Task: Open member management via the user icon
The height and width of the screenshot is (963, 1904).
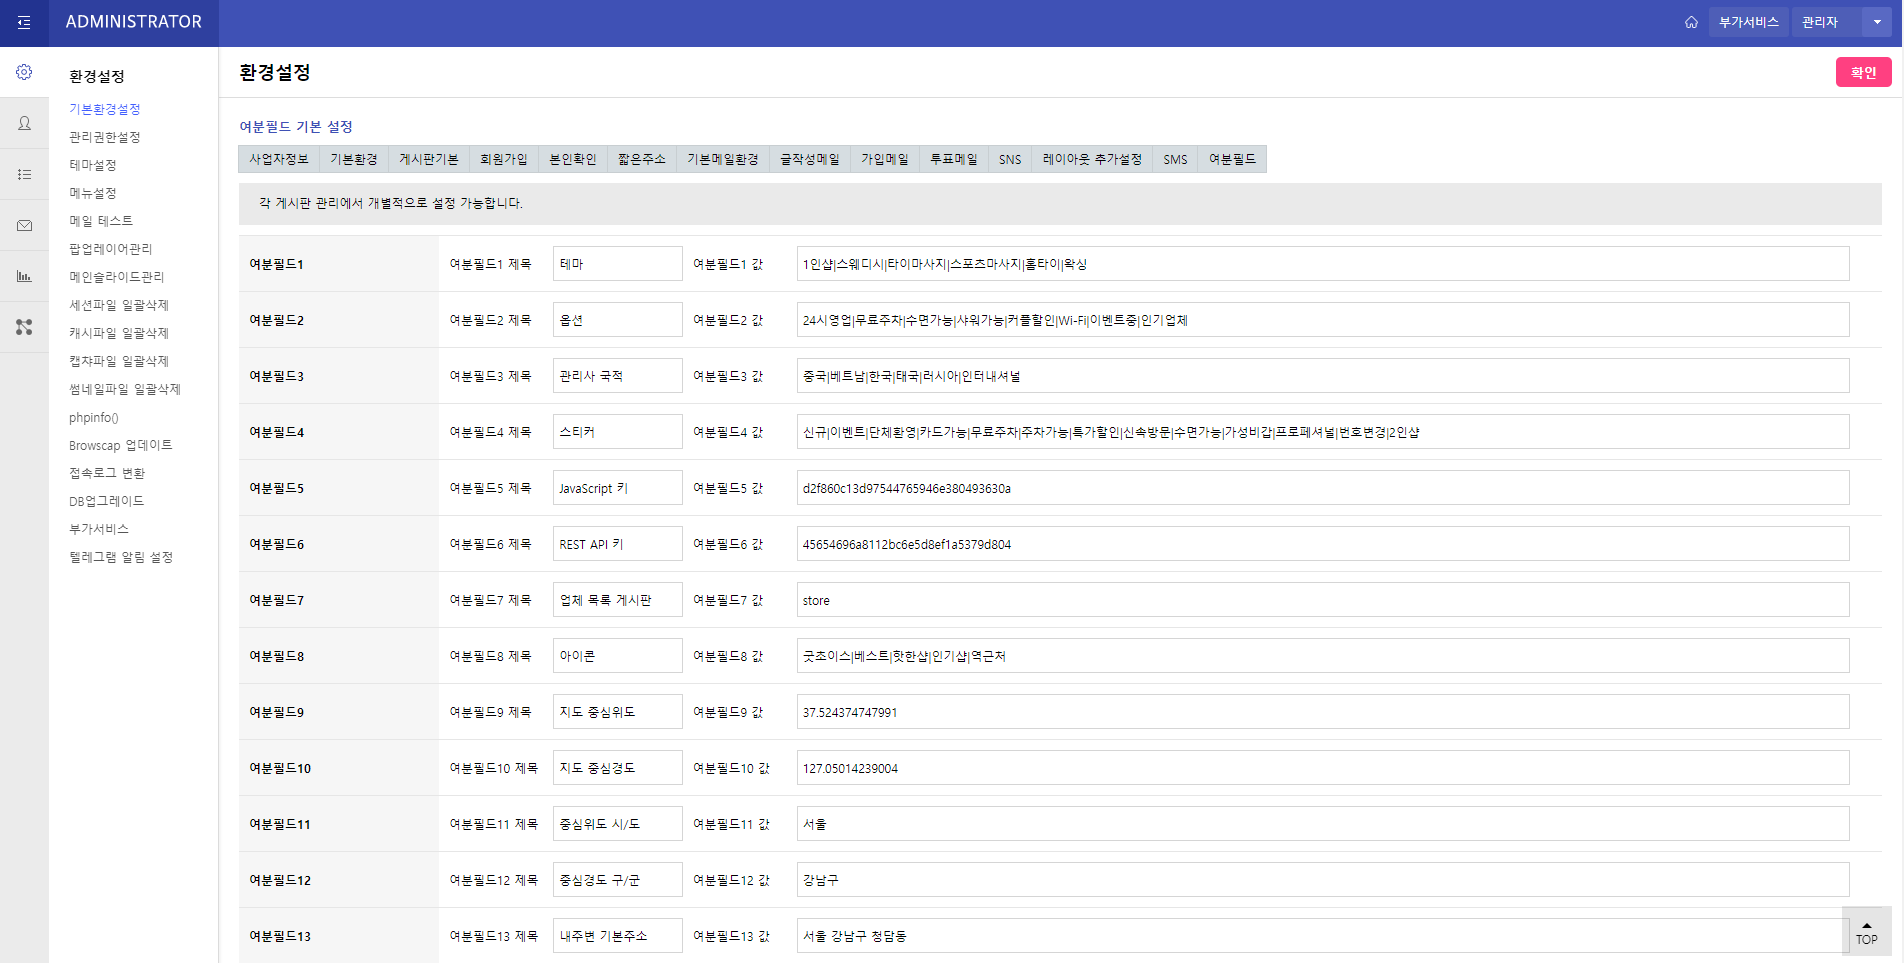Action: point(24,123)
